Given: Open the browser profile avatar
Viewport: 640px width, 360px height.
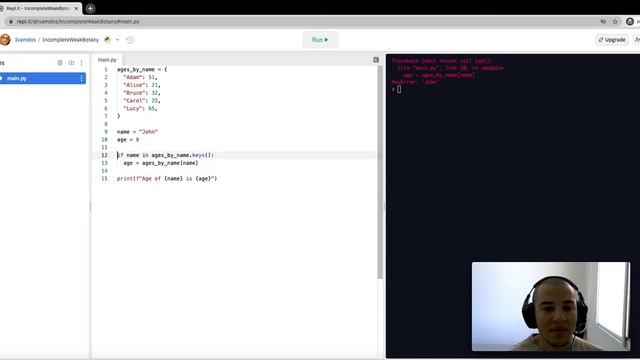Looking at the screenshot, I should point(630,21).
